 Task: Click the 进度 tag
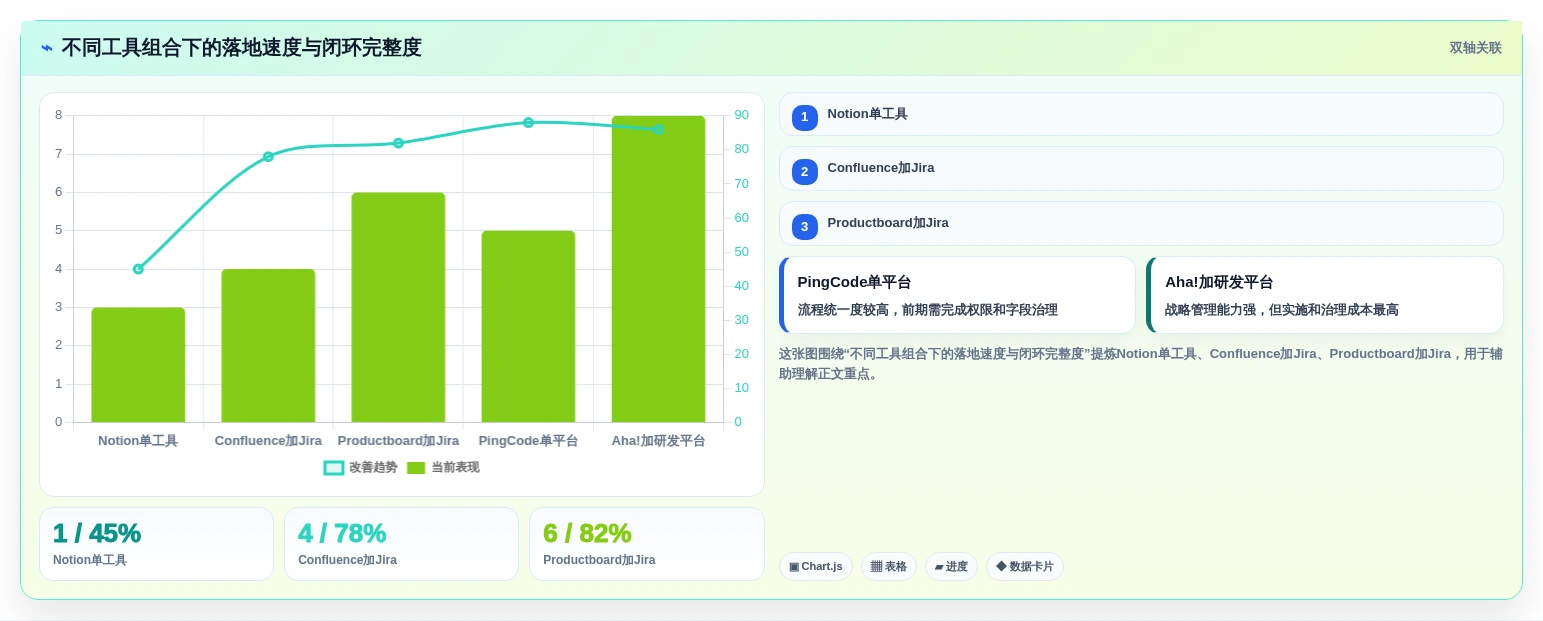pyautogui.click(x=951, y=566)
